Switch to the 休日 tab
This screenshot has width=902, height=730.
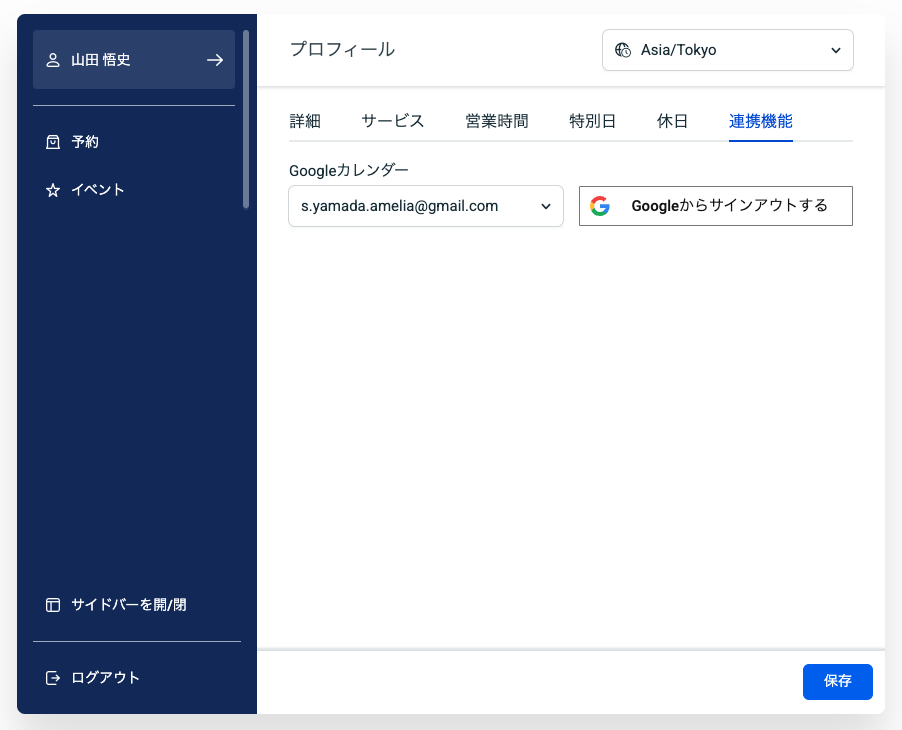click(673, 121)
